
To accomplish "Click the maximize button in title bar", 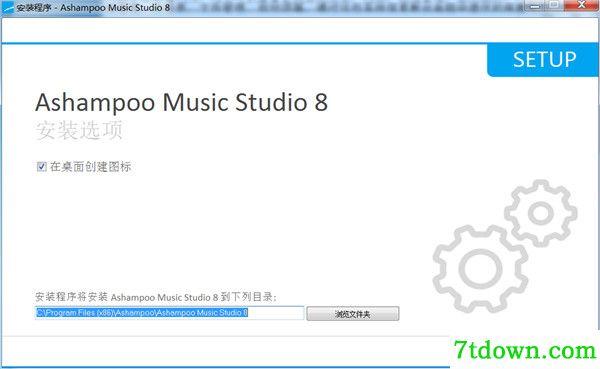I will [x=554, y=5].
